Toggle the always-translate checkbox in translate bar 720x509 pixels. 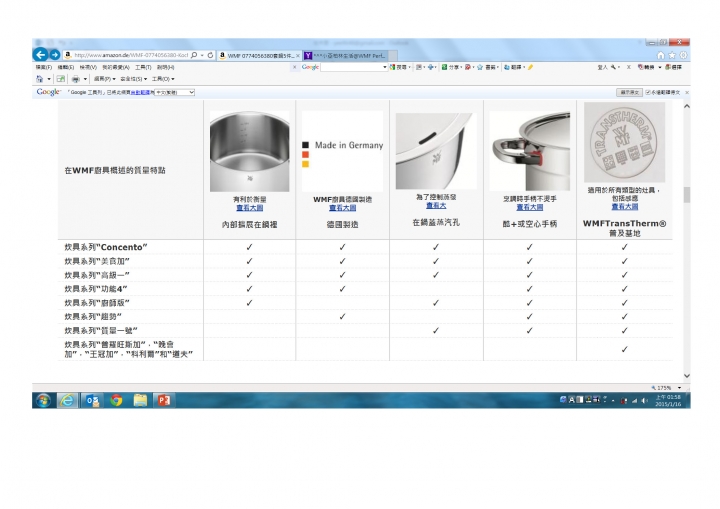click(x=648, y=92)
